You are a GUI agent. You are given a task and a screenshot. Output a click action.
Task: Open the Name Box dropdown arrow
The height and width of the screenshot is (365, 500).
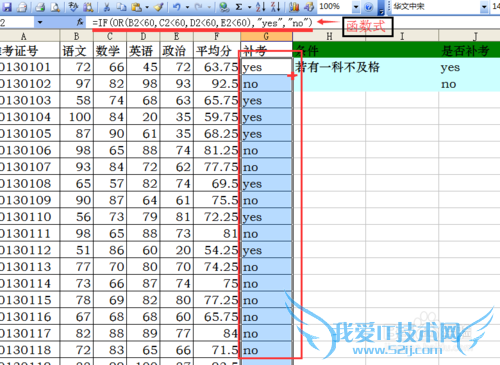pyautogui.click(x=40, y=23)
